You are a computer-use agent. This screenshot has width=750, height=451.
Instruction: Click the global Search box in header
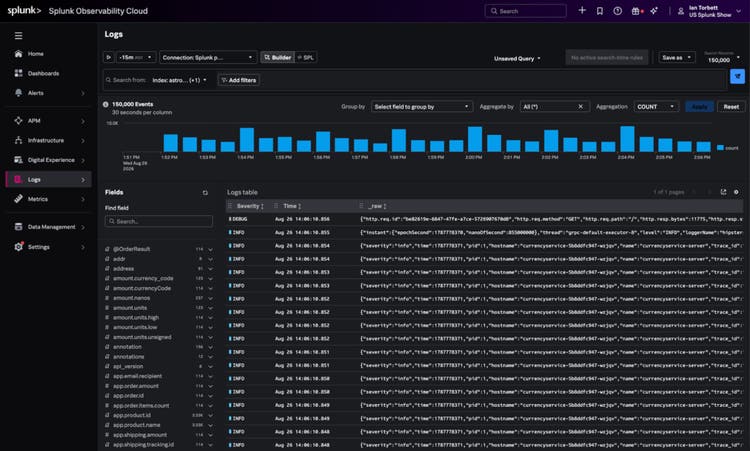click(x=526, y=11)
